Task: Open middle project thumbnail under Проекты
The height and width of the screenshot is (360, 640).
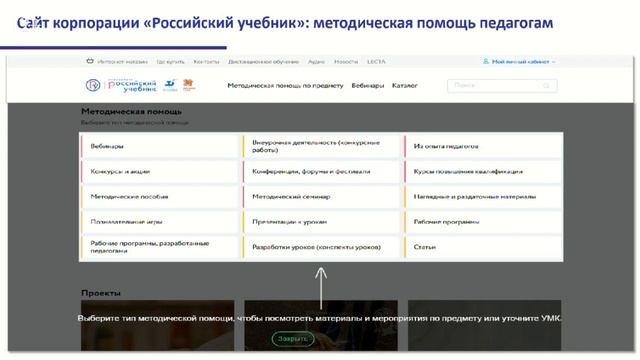Action: pos(321,325)
